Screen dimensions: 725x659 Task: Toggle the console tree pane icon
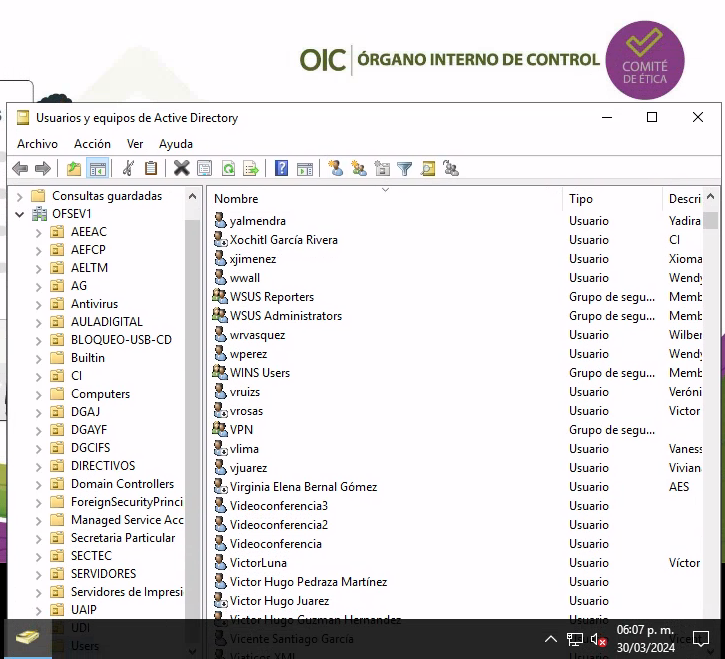tap(98, 168)
